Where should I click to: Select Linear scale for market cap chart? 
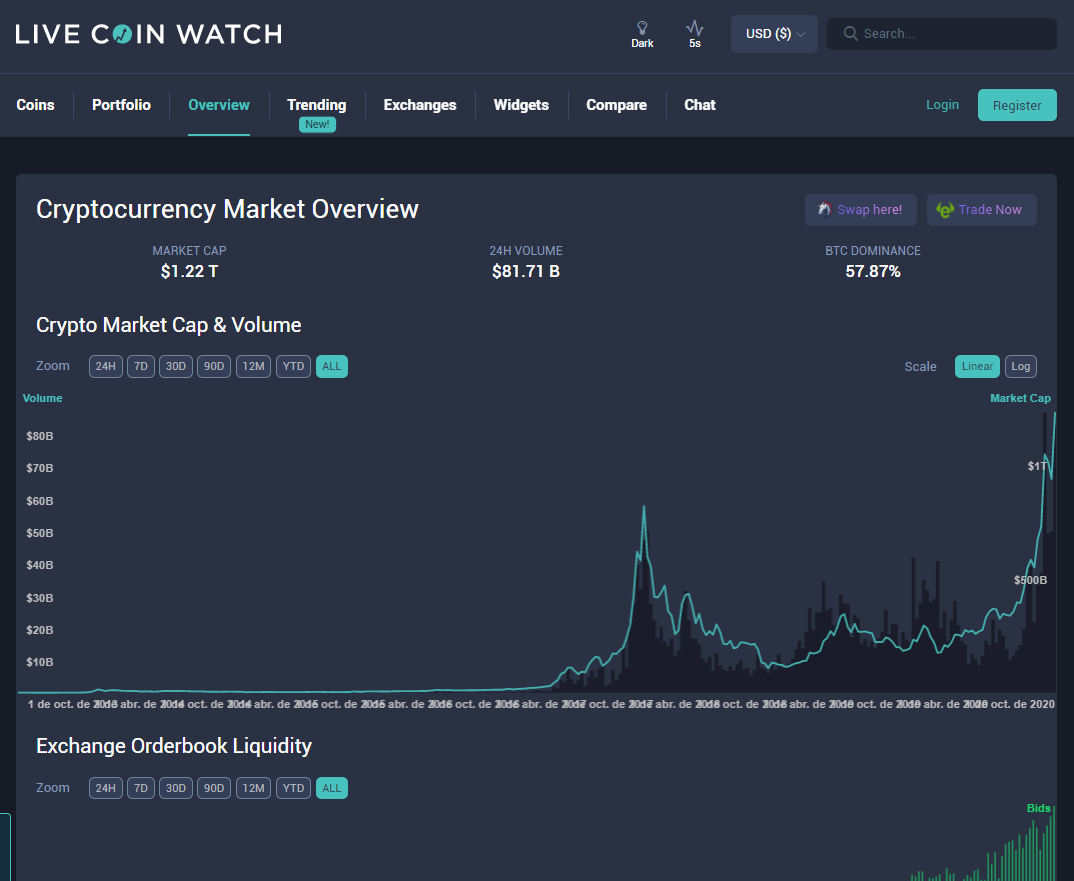pos(977,367)
